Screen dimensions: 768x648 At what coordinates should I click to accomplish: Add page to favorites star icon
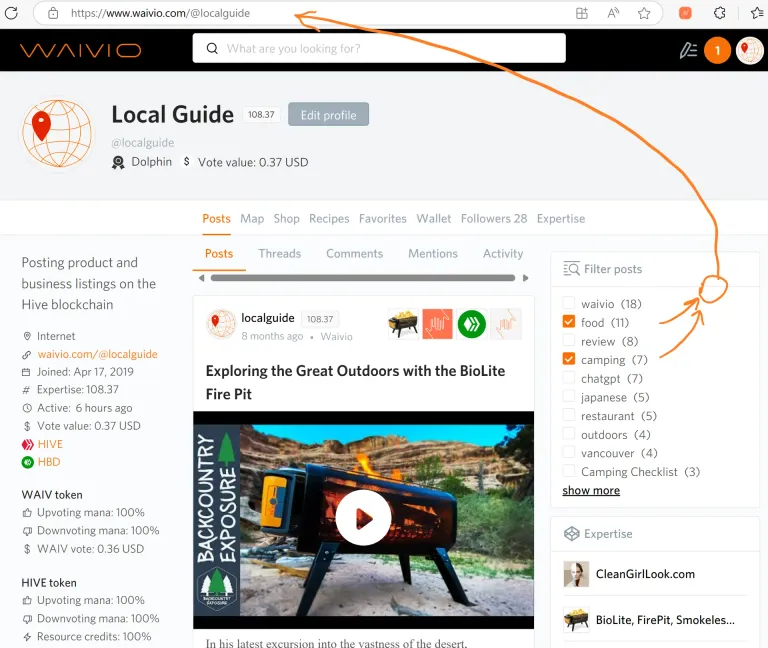click(644, 13)
